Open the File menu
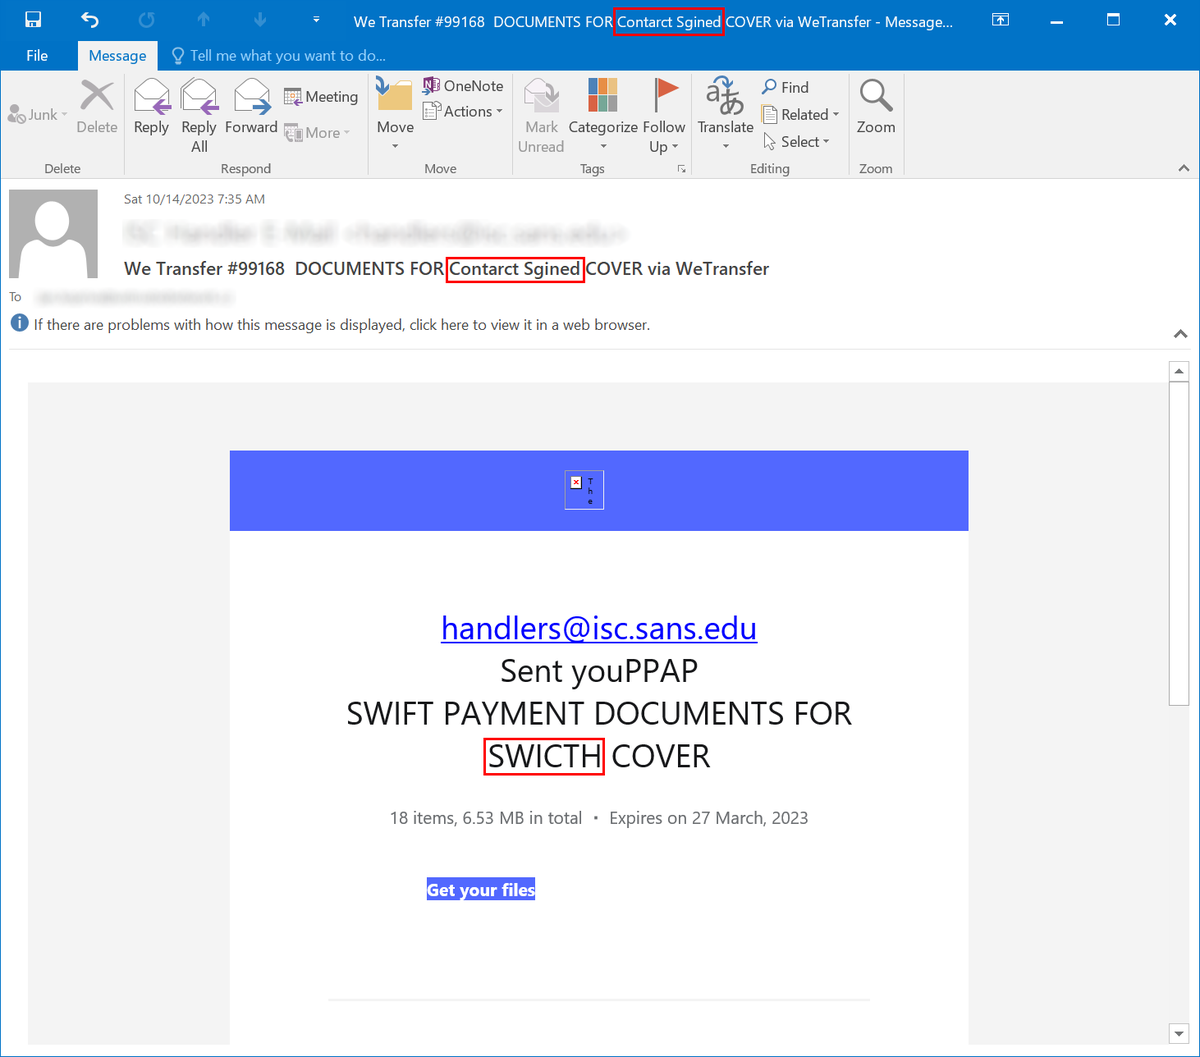 pyautogui.click(x=37, y=56)
